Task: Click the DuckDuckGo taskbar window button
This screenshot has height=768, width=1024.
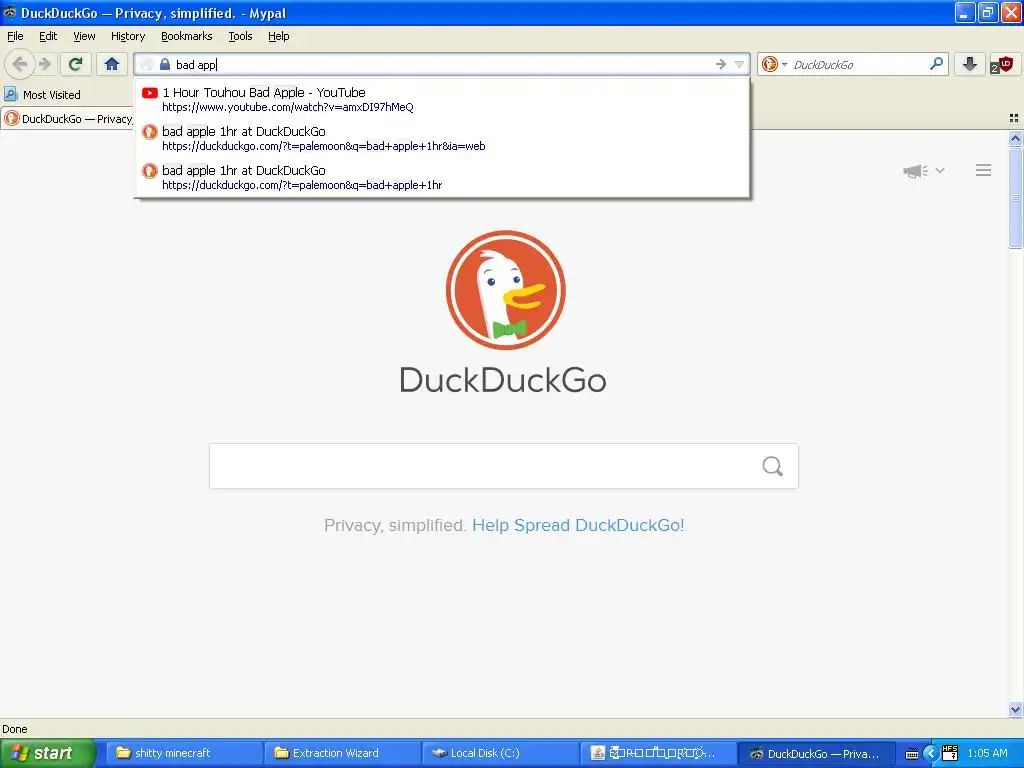Action: point(816,753)
